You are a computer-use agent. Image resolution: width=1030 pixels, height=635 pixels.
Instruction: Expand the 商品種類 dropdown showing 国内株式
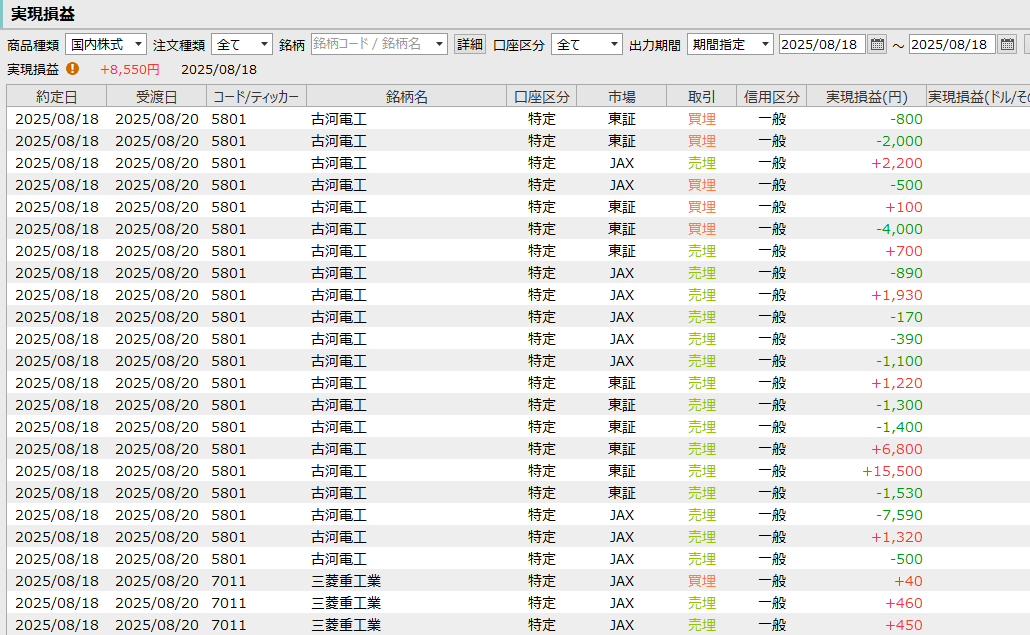[106, 45]
